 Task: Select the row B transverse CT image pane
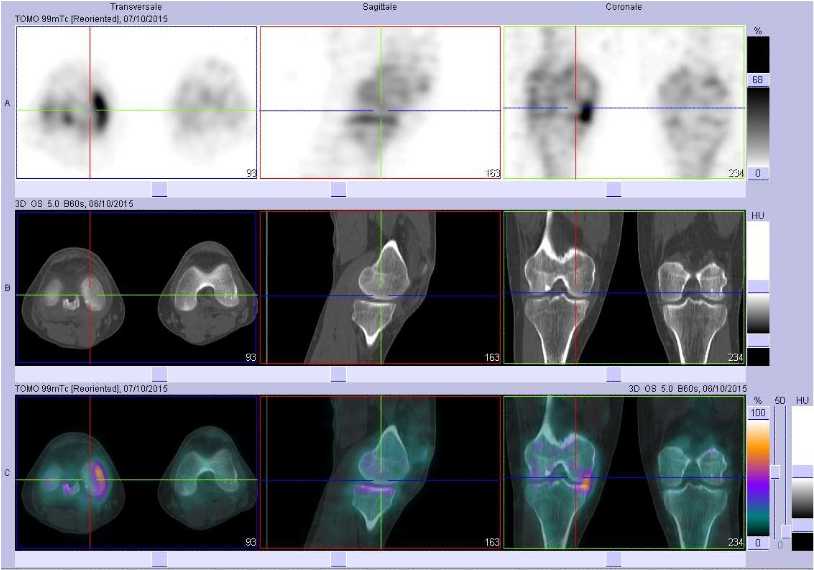tap(137, 287)
